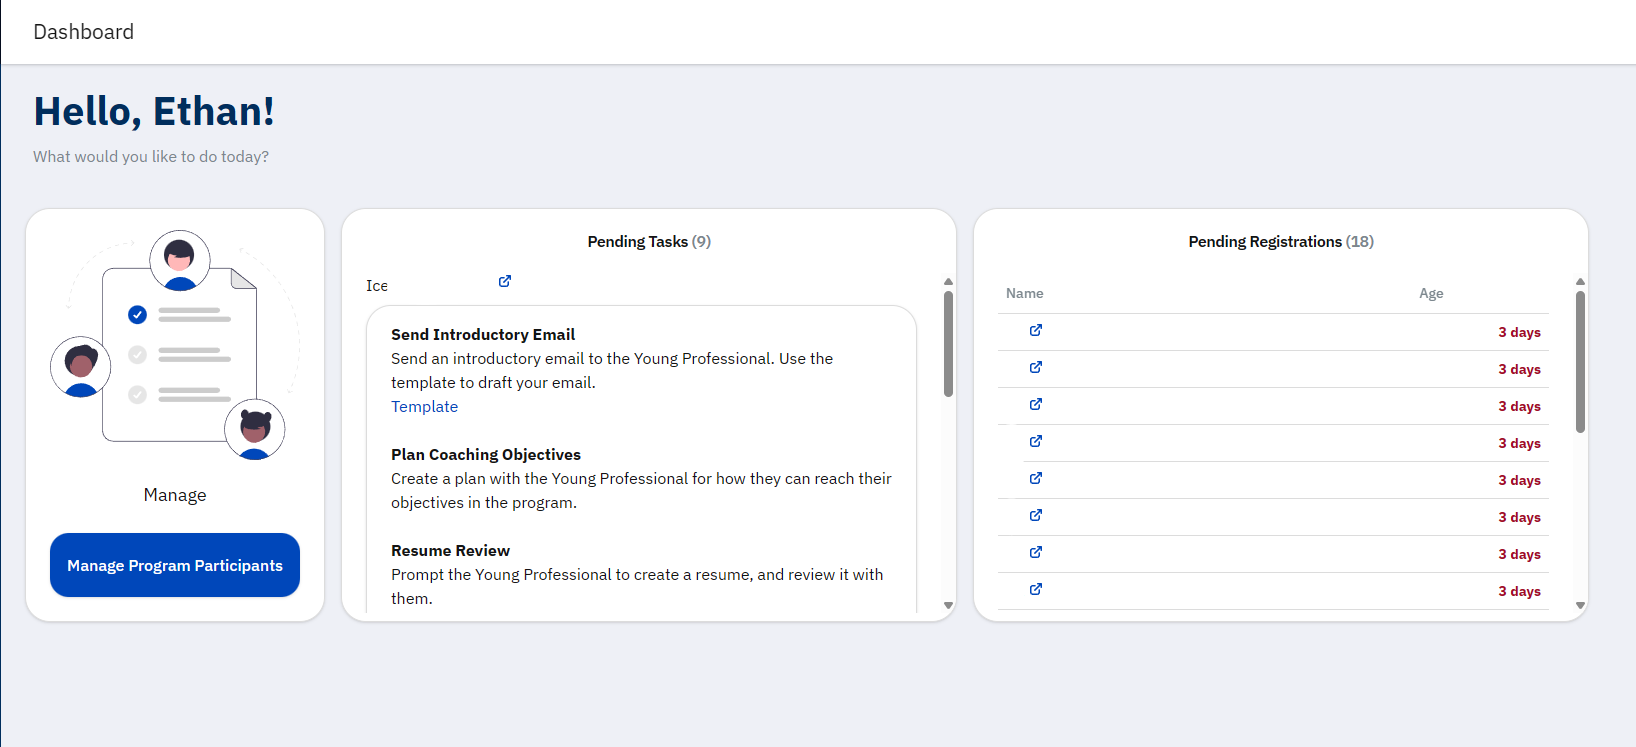Open fourth pending registration's external link icon

(x=1036, y=441)
